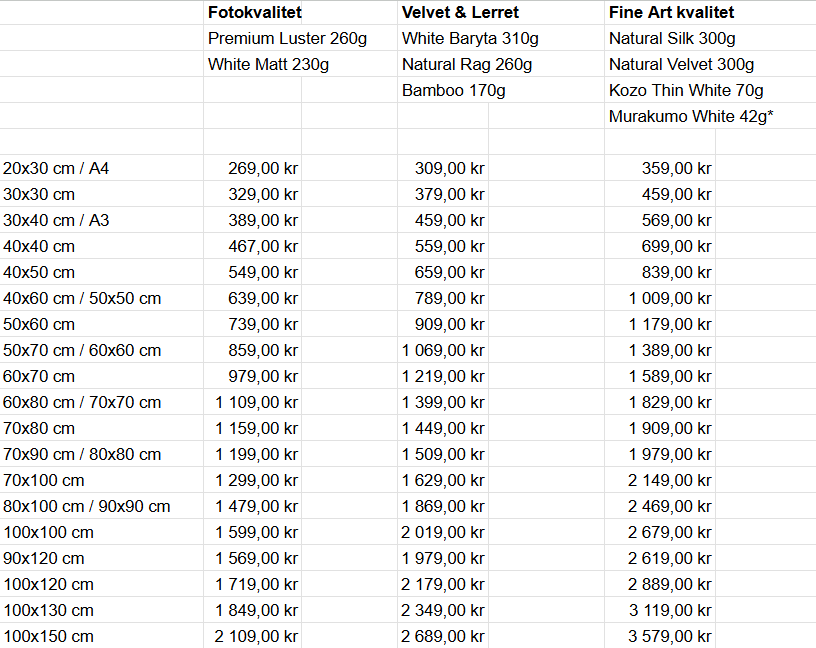This screenshot has width=816, height=648.
Task: Select the Fotokvalitet column header
Action: 254,12
